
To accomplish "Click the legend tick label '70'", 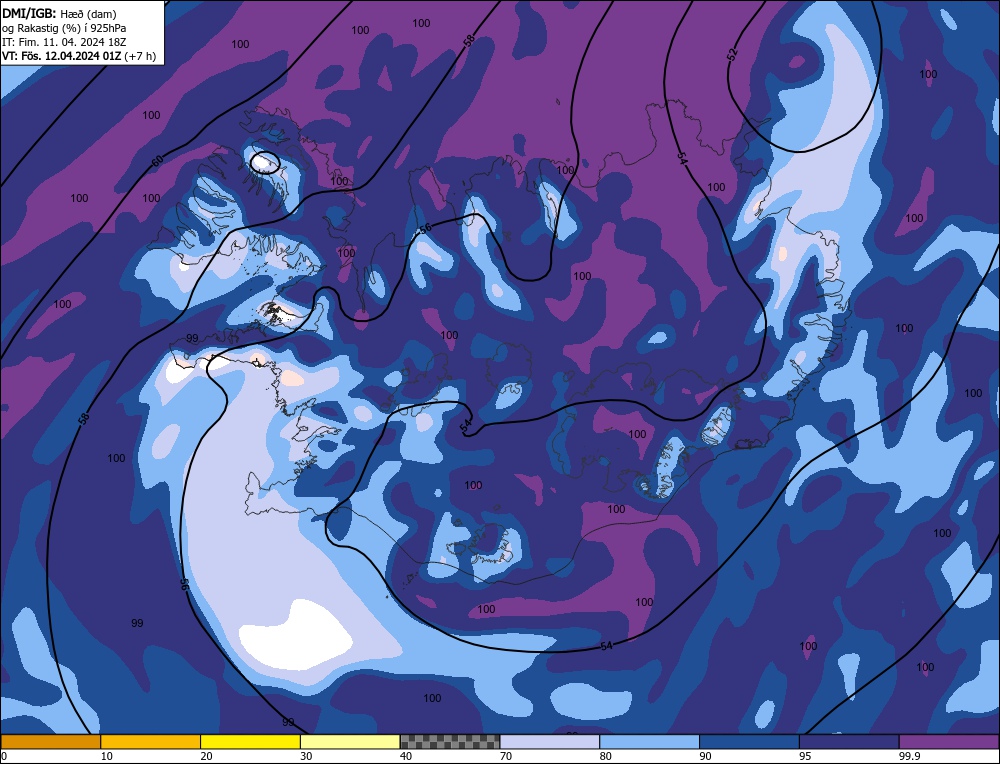I will tap(506, 756).
